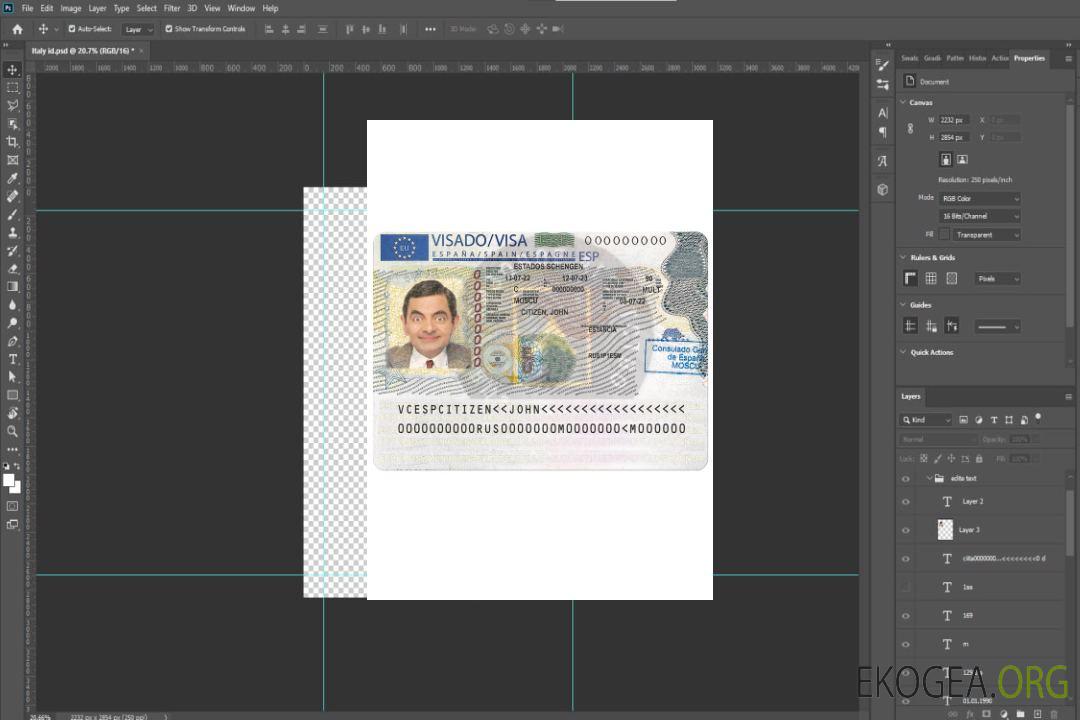
Task: Open the Layers Kind filter dropdown
Action: pyautogui.click(x=926, y=420)
